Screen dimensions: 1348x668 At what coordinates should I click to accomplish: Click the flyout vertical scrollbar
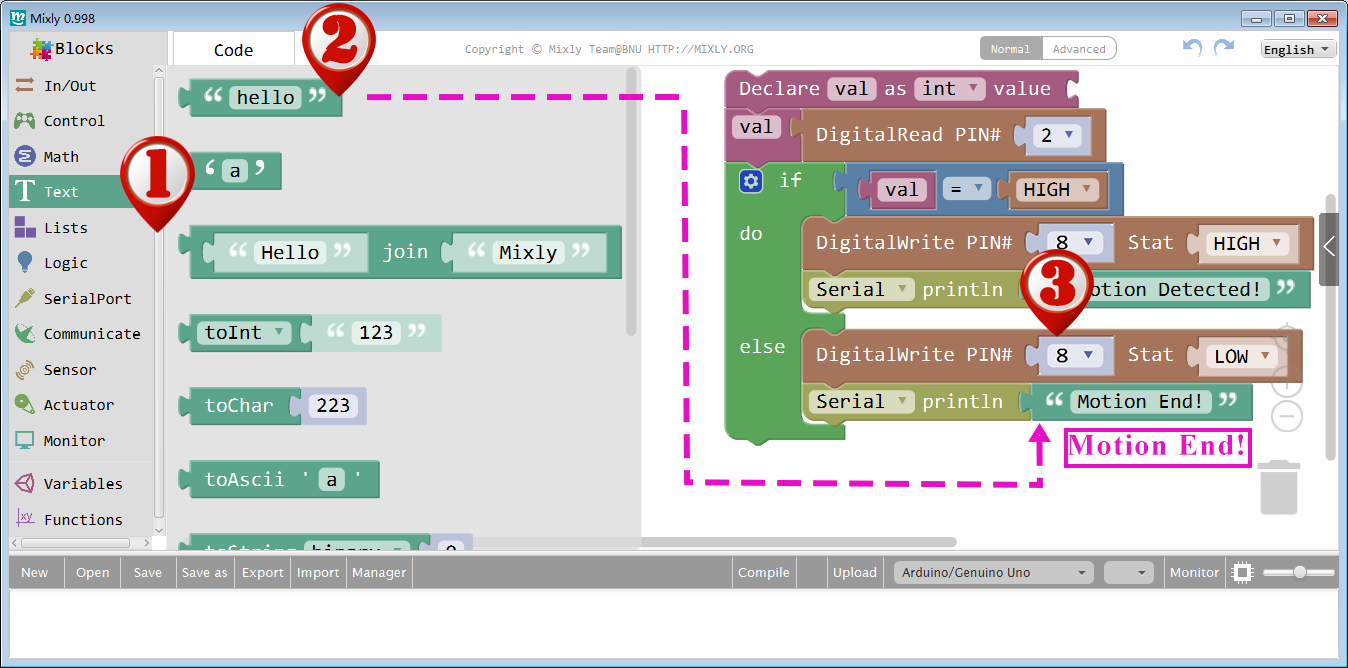[x=631, y=202]
